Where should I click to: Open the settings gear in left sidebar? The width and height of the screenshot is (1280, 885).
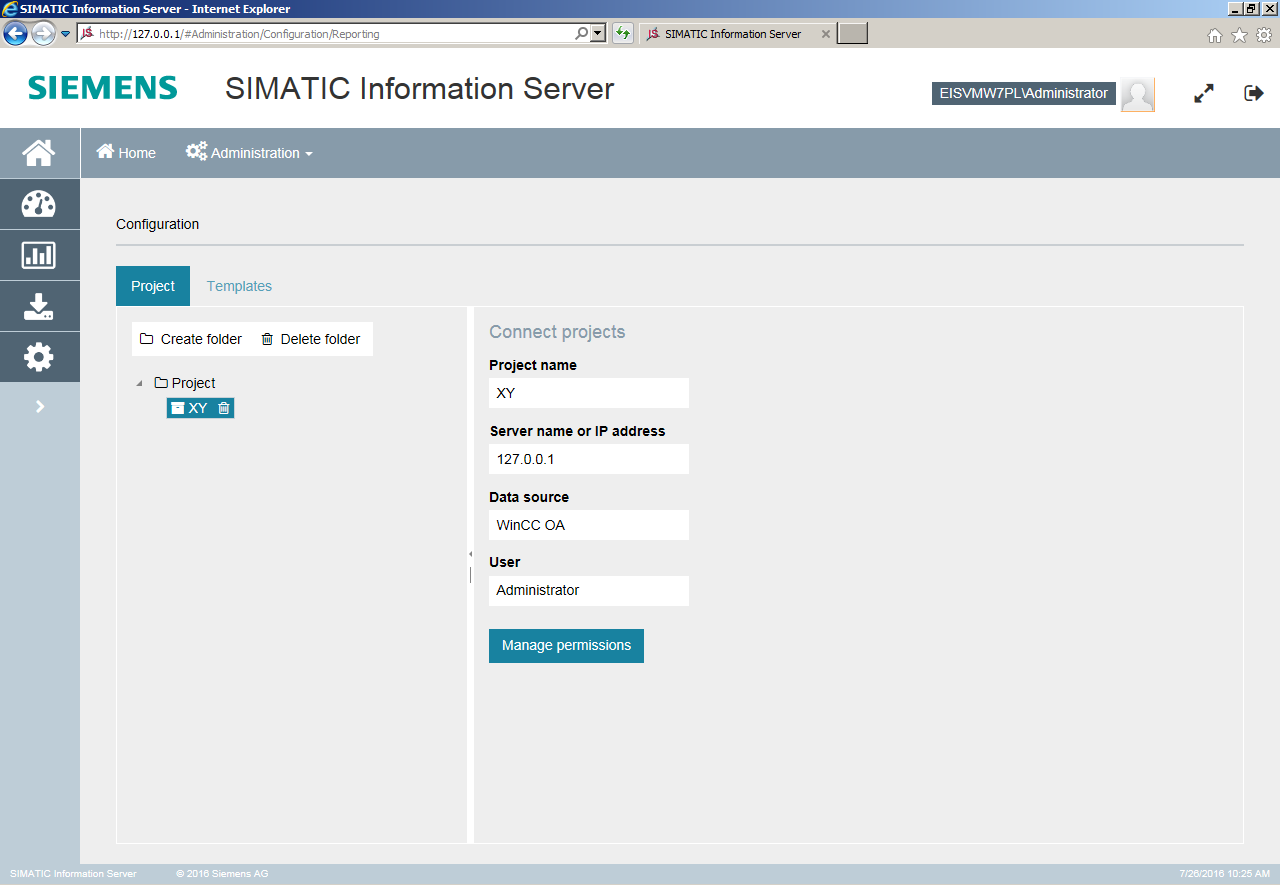point(39,357)
